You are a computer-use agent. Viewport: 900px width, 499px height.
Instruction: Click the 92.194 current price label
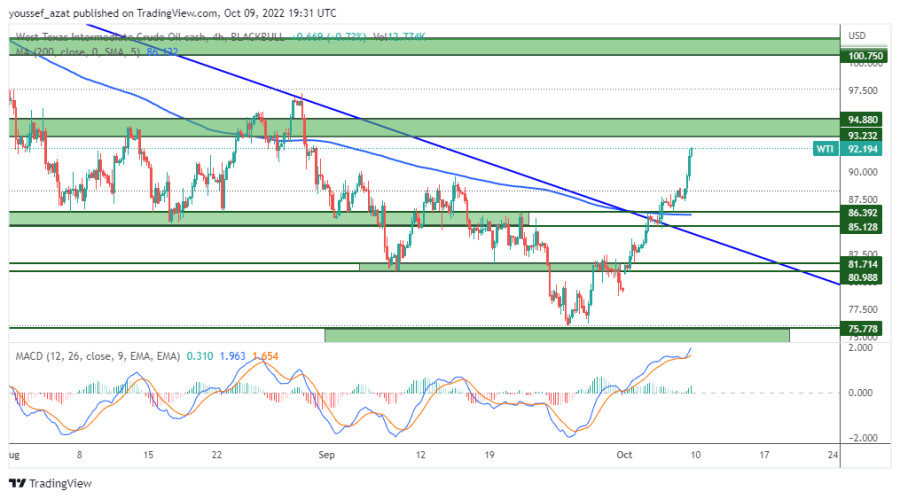click(864, 148)
